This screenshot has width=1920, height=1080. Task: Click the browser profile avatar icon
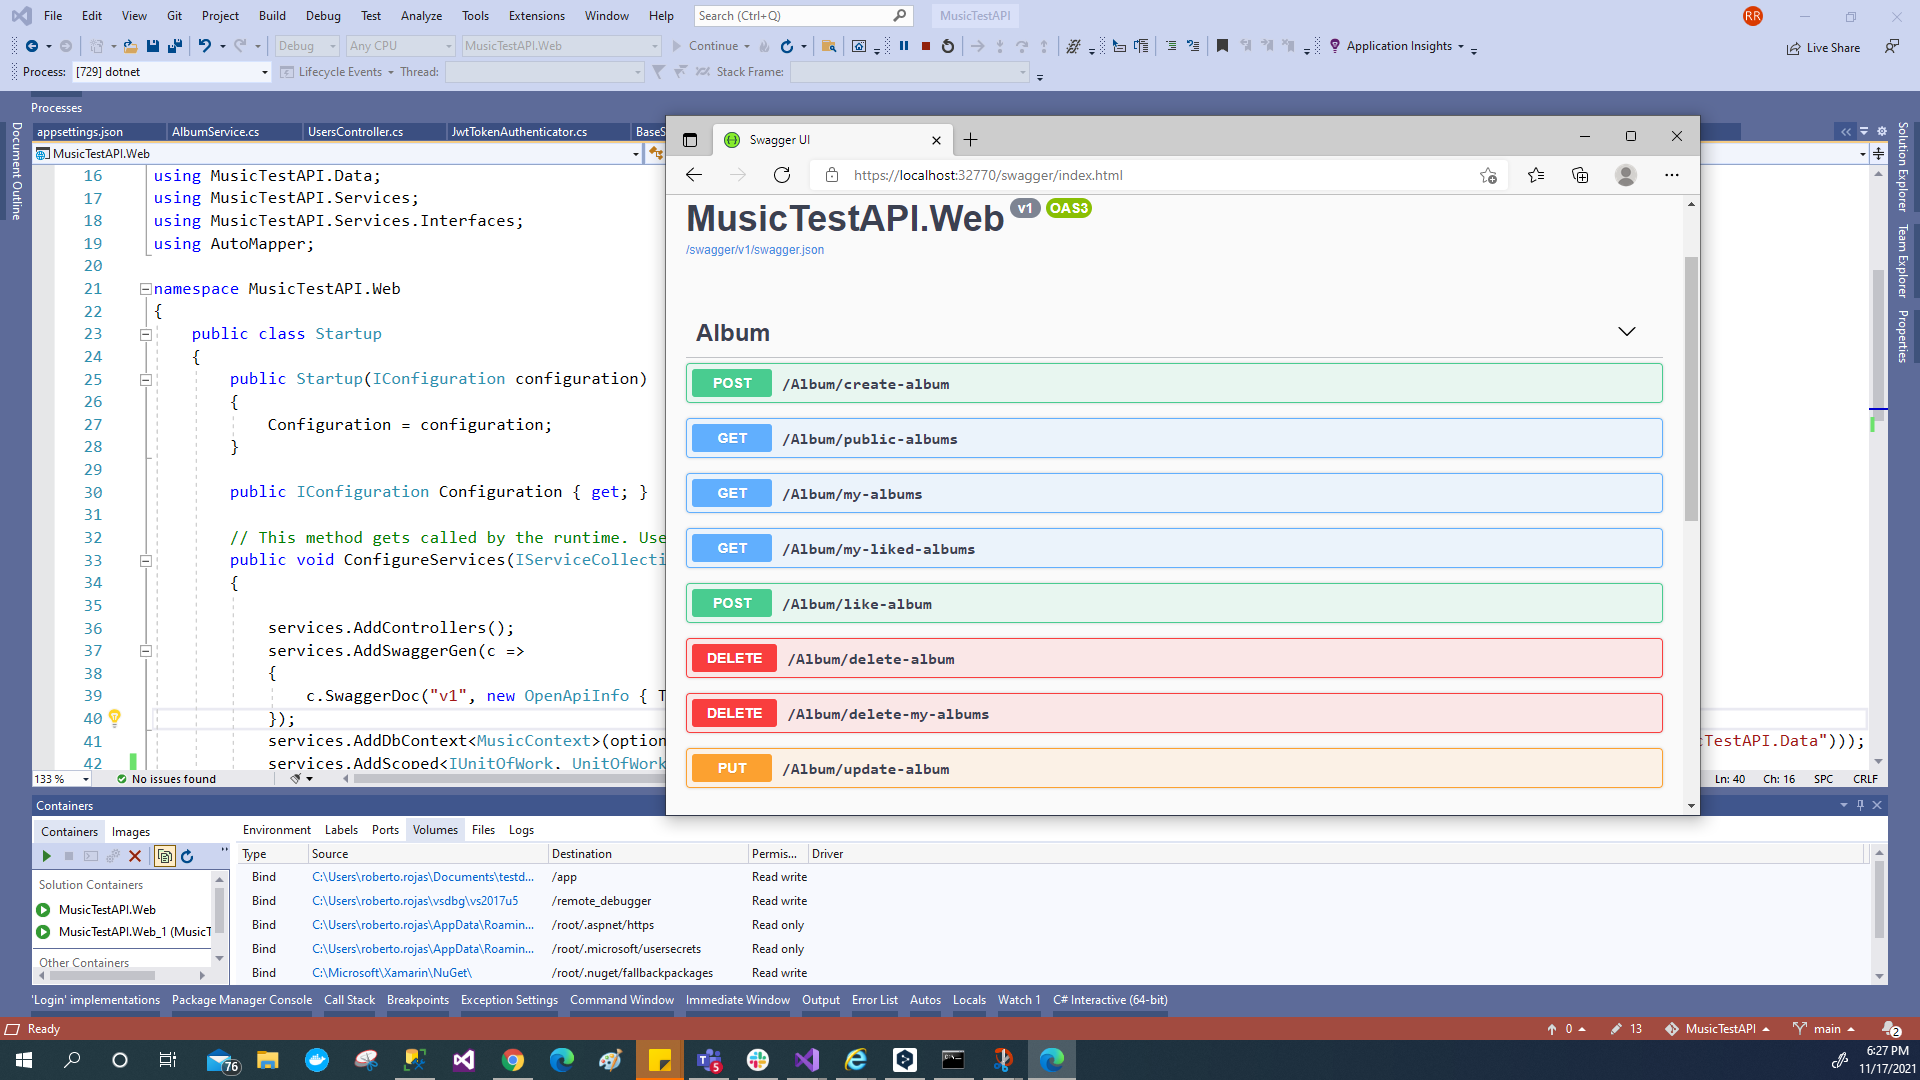pos(1626,175)
